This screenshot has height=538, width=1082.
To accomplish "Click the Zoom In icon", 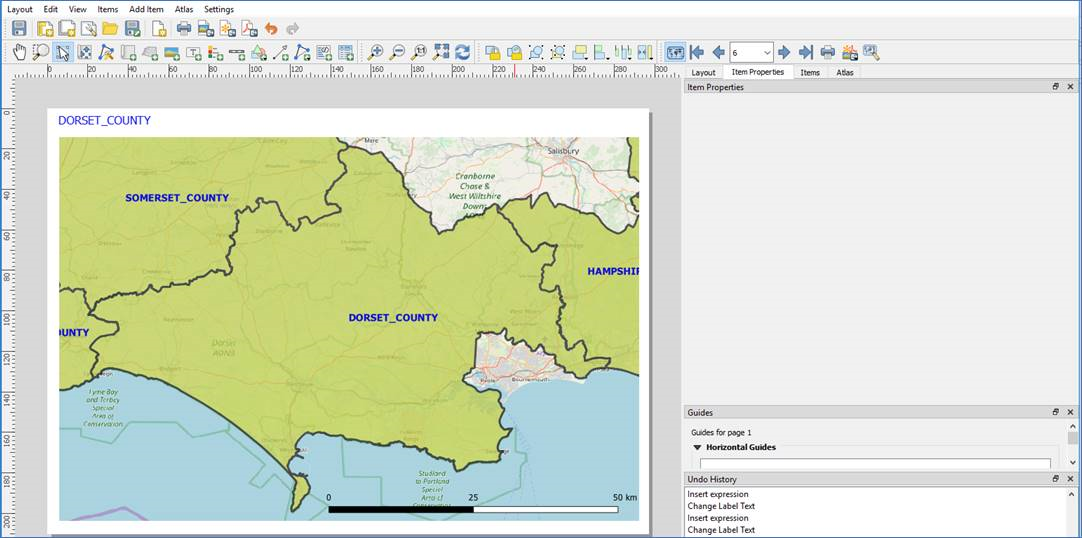I will pyautogui.click(x=375, y=52).
